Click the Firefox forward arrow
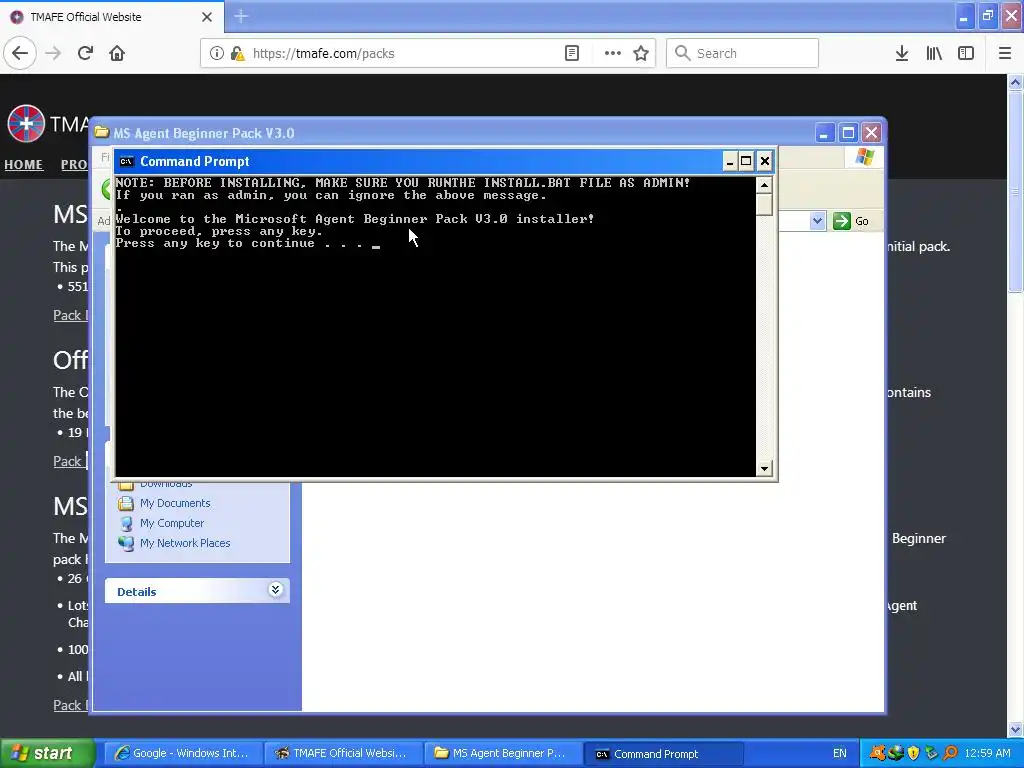 [53, 53]
